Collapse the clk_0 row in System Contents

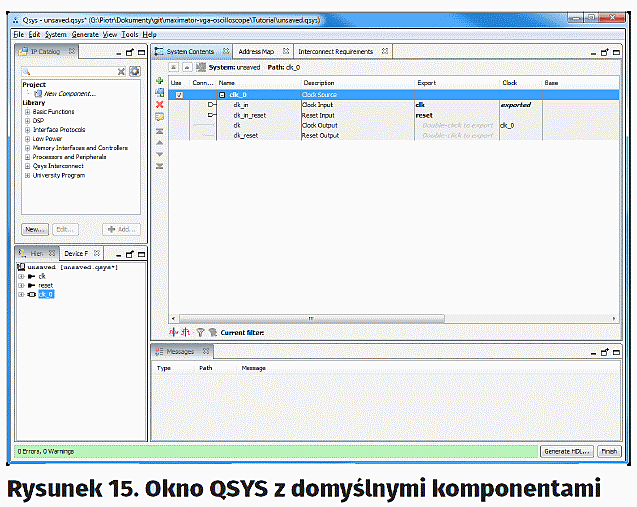click(x=223, y=95)
